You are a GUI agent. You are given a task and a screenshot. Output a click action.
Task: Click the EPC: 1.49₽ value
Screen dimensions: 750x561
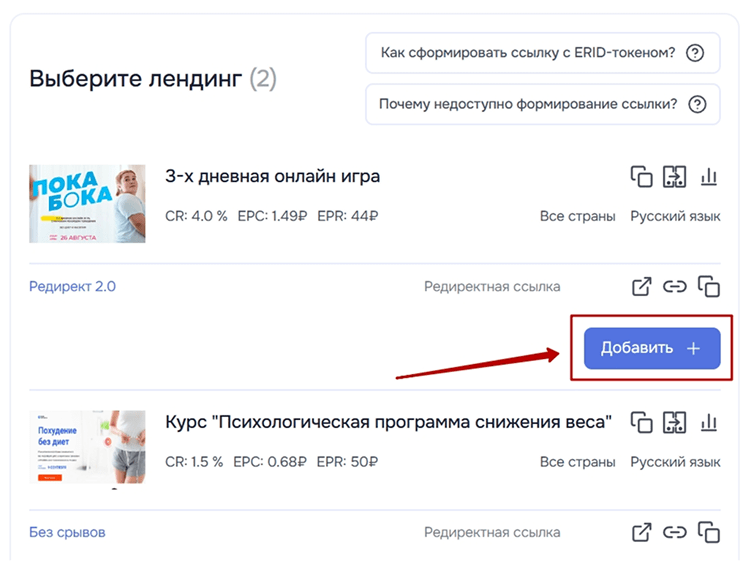272,216
